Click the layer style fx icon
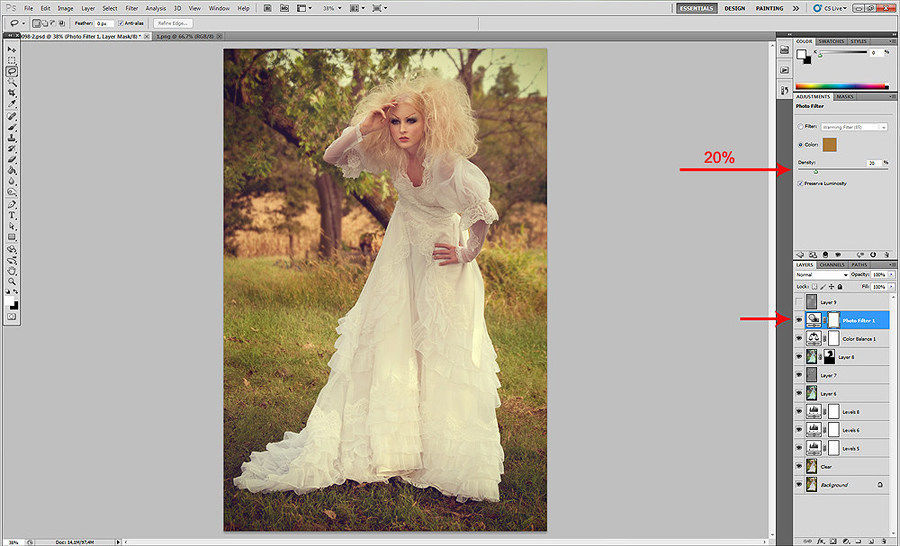 coord(821,541)
